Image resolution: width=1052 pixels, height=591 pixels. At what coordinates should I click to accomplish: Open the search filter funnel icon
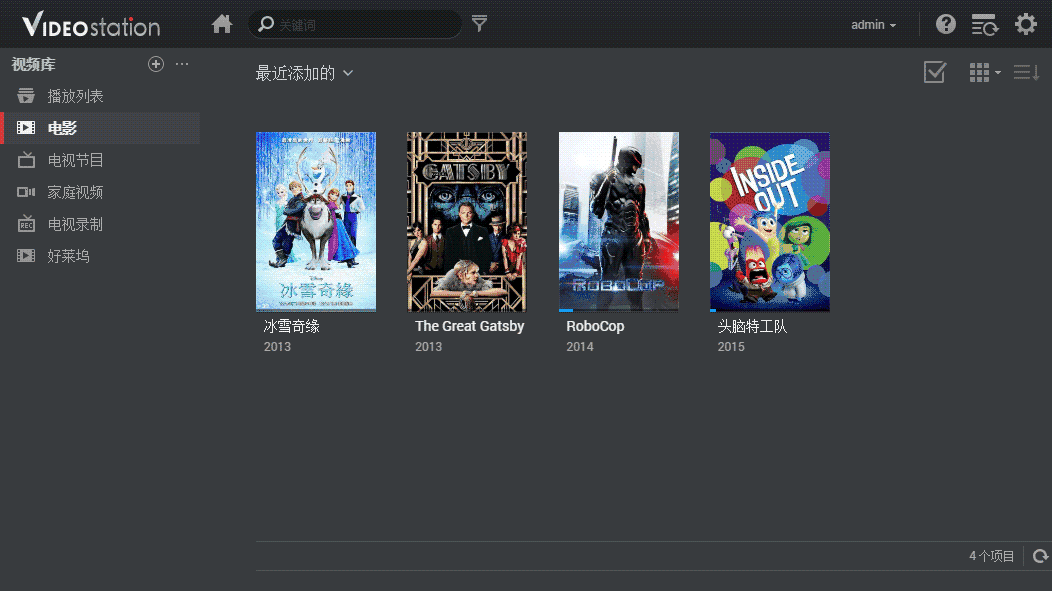(480, 24)
